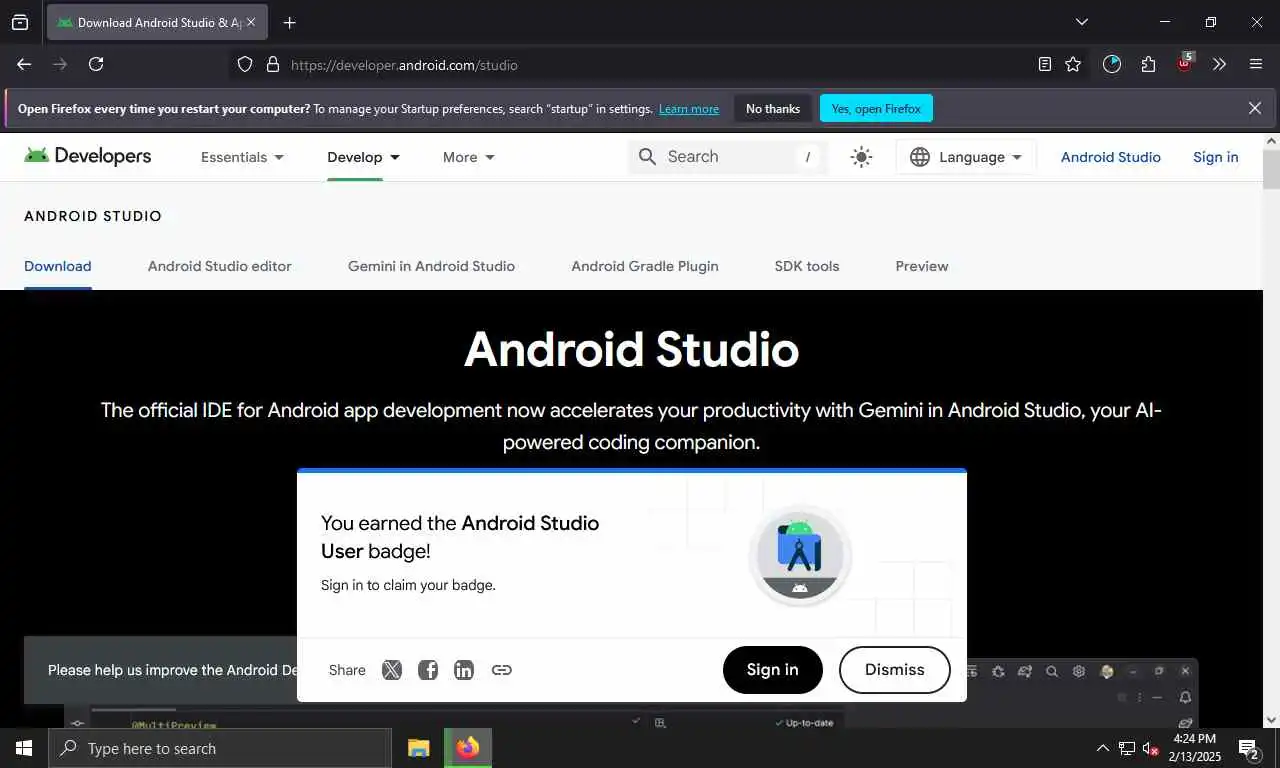Image resolution: width=1280 pixels, height=768 pixels.
Task: Open the Learn more link
Action: [x=689, y=109]
